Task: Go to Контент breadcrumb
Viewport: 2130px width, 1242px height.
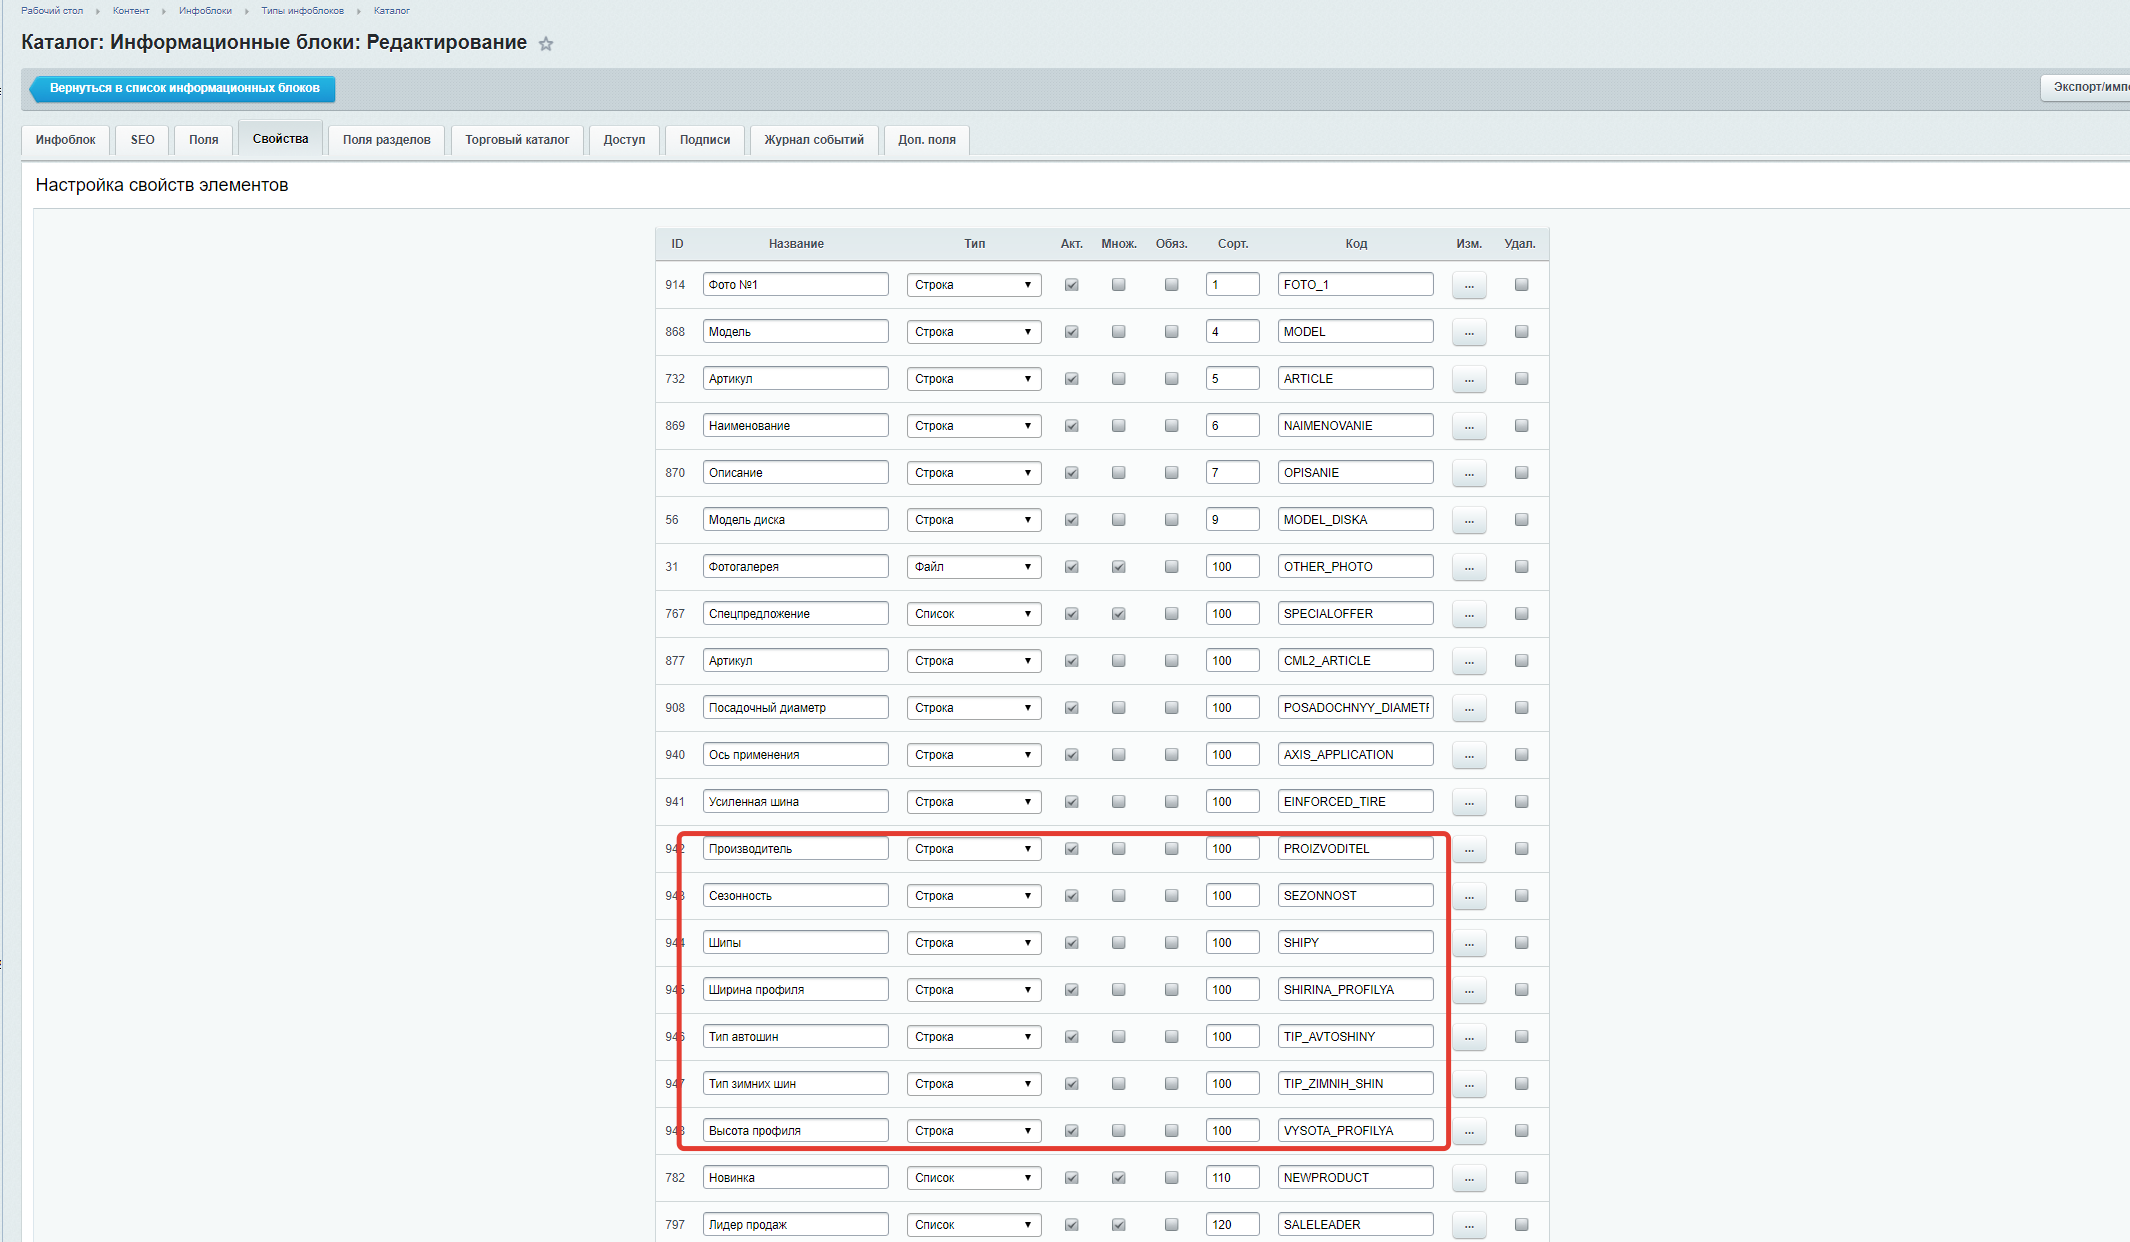Action: point(131,11)
